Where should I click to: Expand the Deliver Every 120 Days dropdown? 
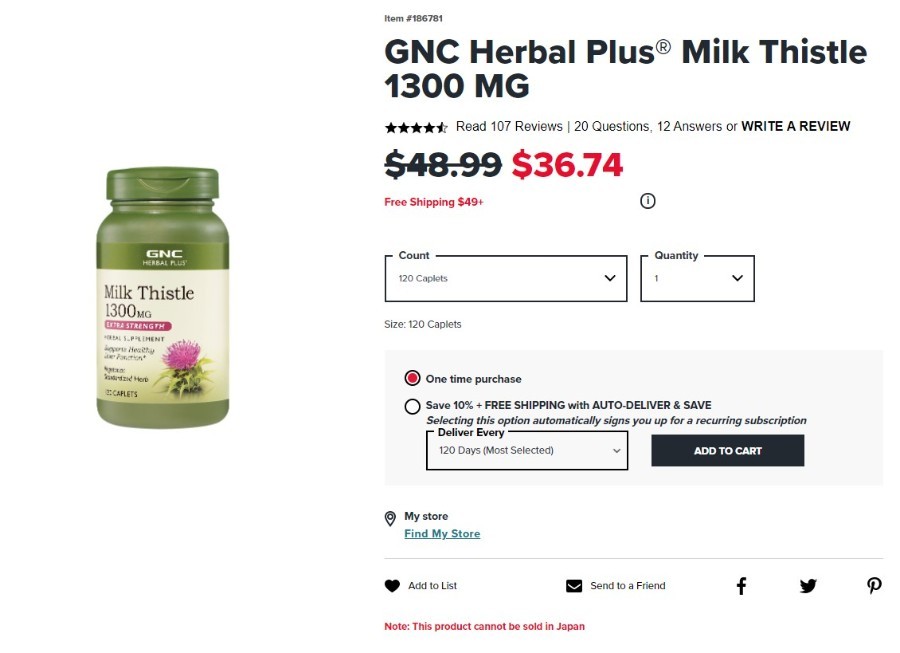point(527,450)
